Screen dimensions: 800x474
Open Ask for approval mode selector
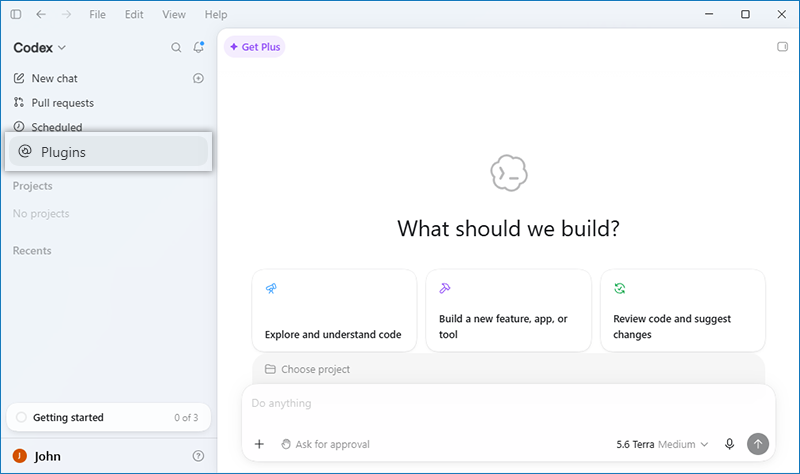coord(326,444)
